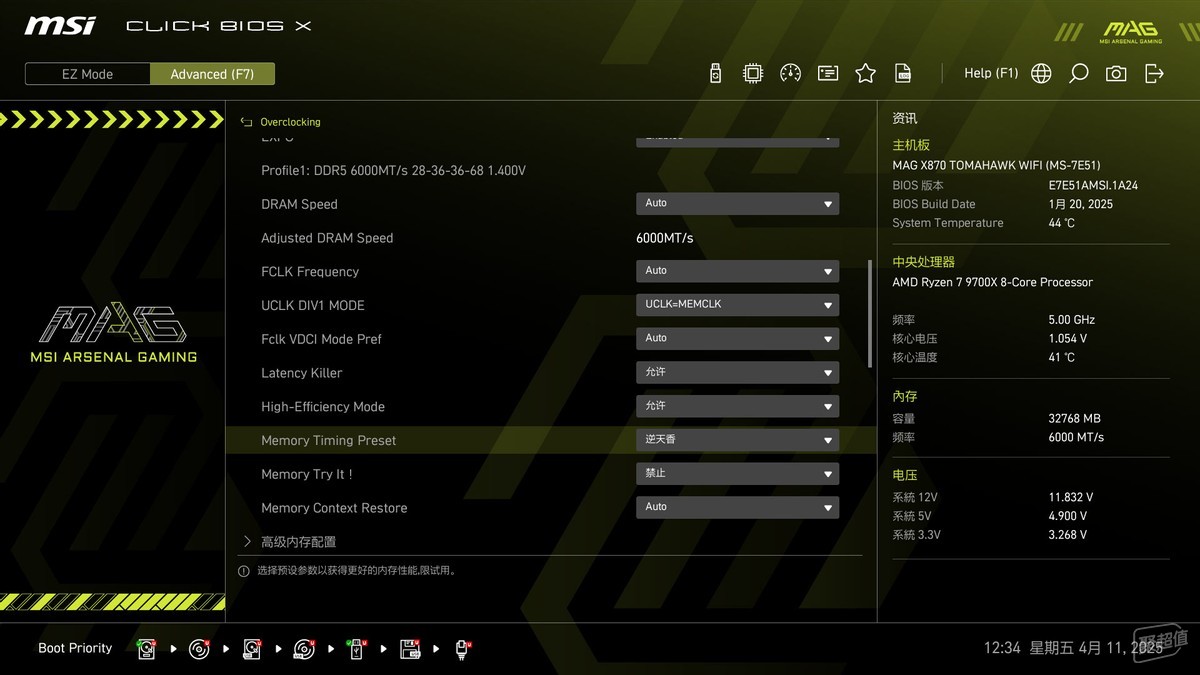Select the Memory Try It ! label
The height and width of the screenshot is (675, 1200).
tap(307, 474)
